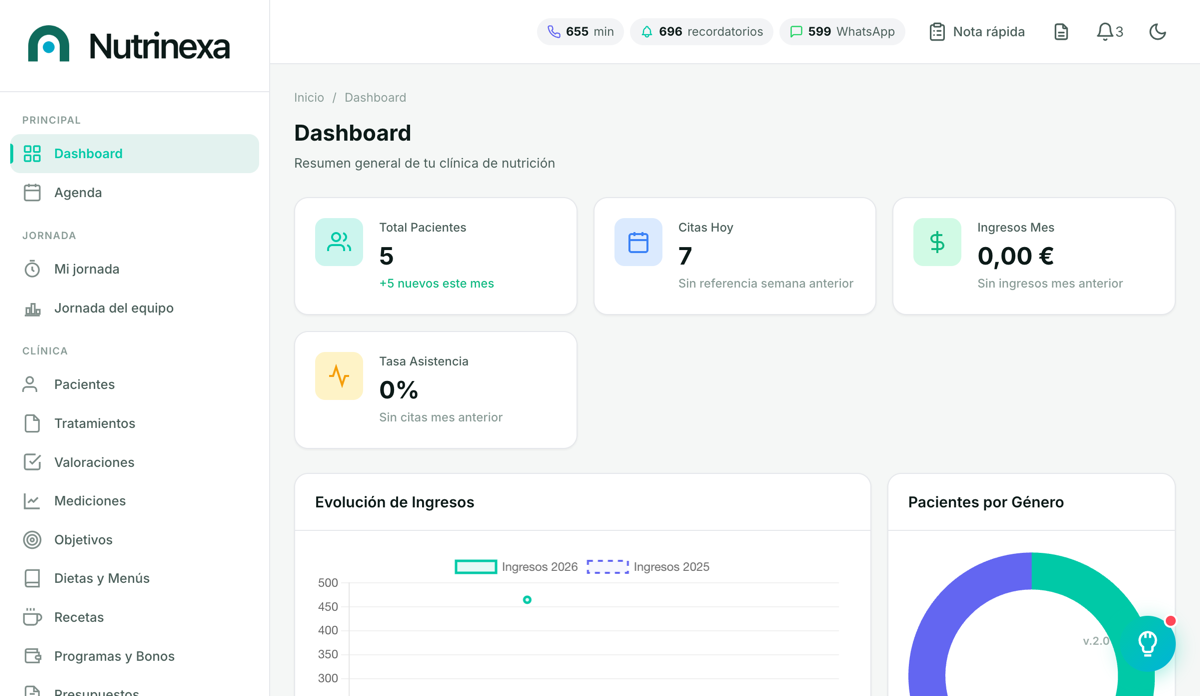
Task: Click the 655 min phone badge
Action: [x=580, y=32]
